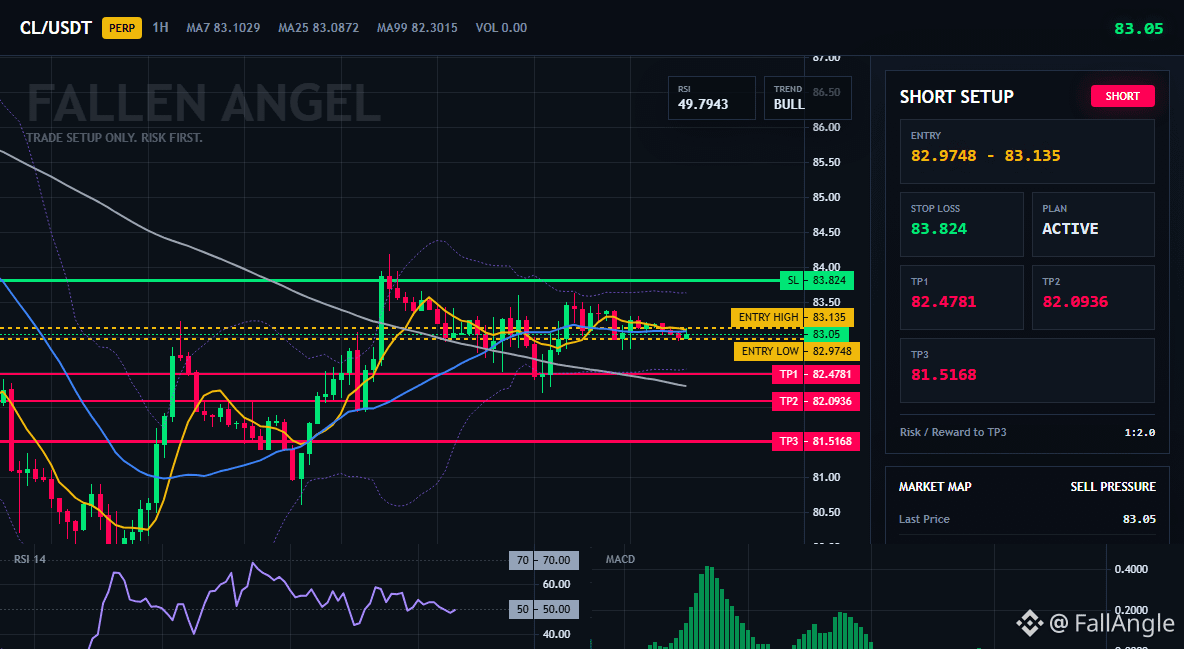Click the TREND BULL info box
This screenshot has width=1184, height=649.
point(807,97)
